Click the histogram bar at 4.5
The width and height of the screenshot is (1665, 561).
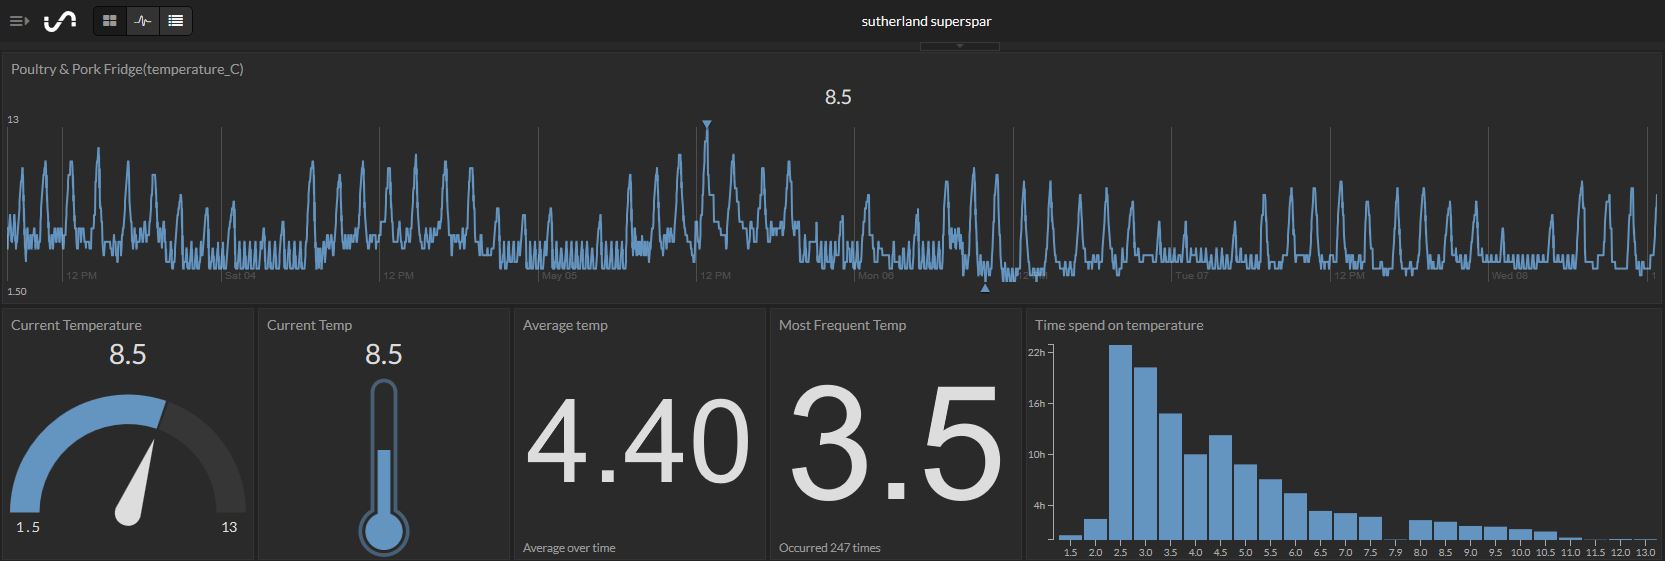coord(1220,487)
